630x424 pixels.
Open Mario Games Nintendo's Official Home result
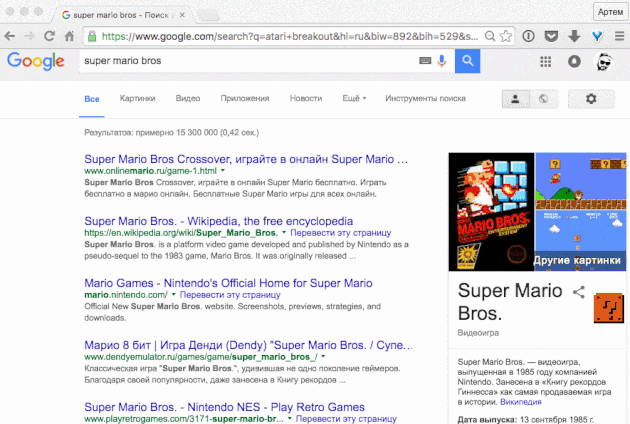[x=228, y=283]
